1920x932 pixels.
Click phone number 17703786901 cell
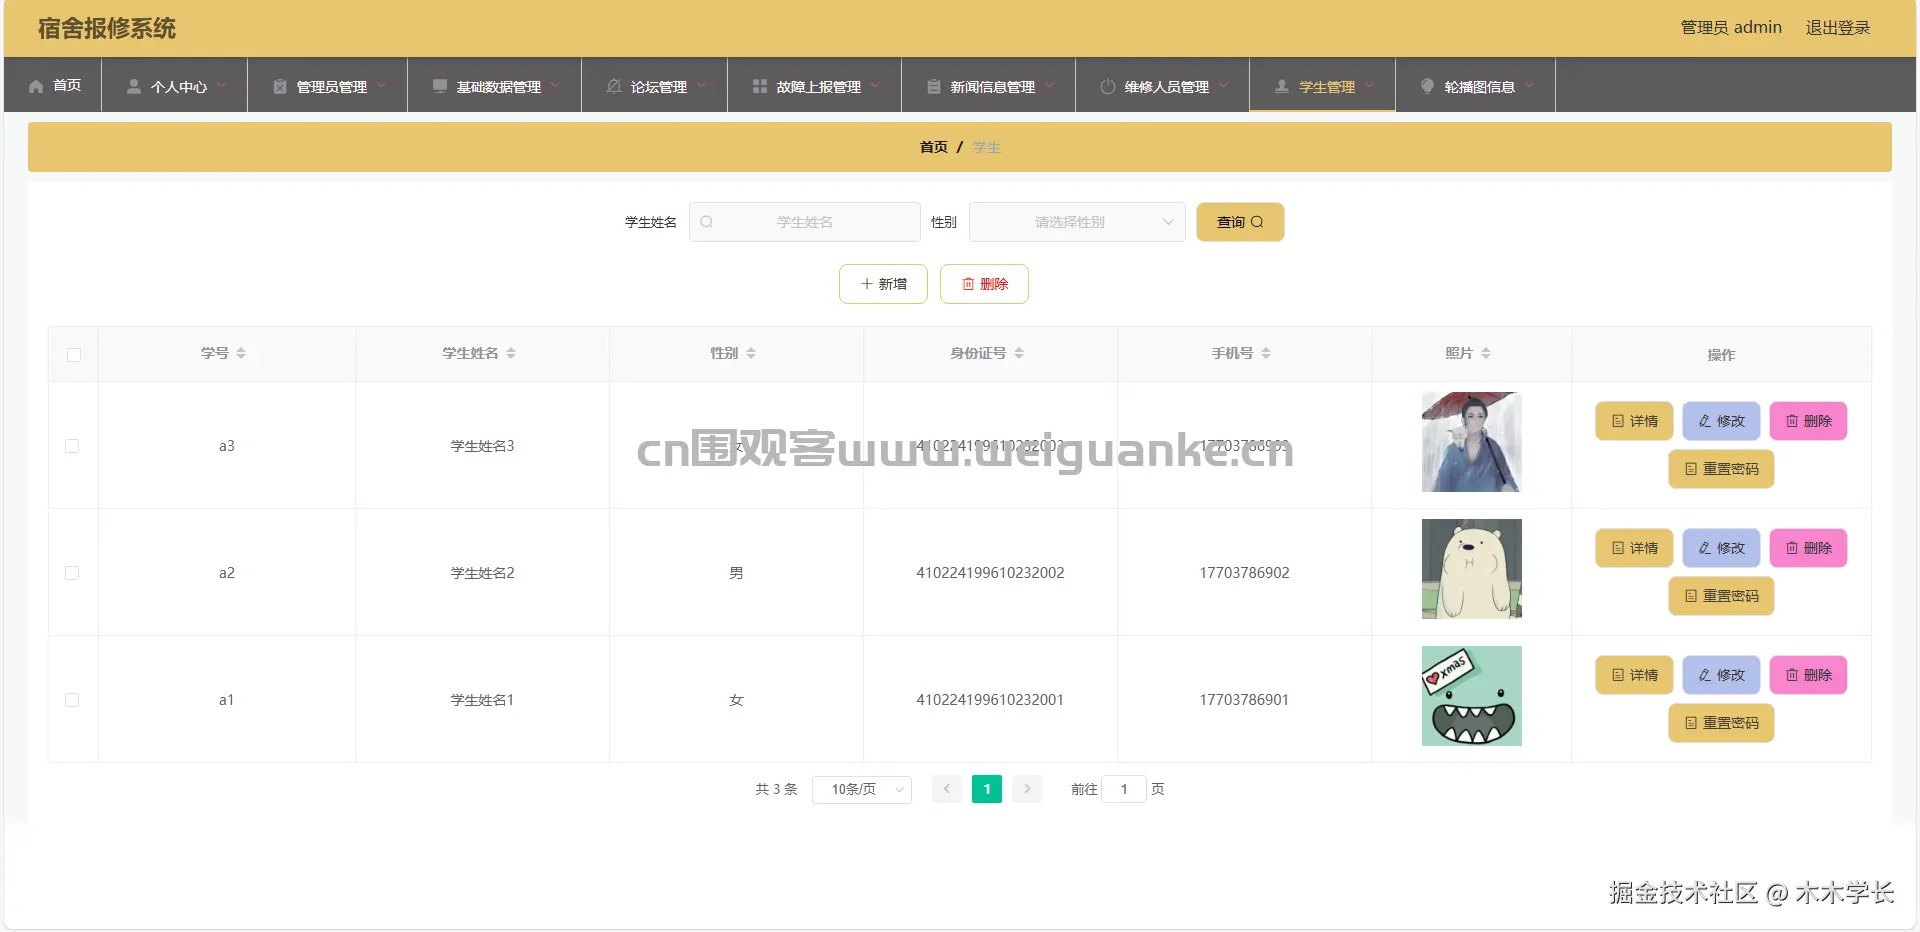(1244, 700)
